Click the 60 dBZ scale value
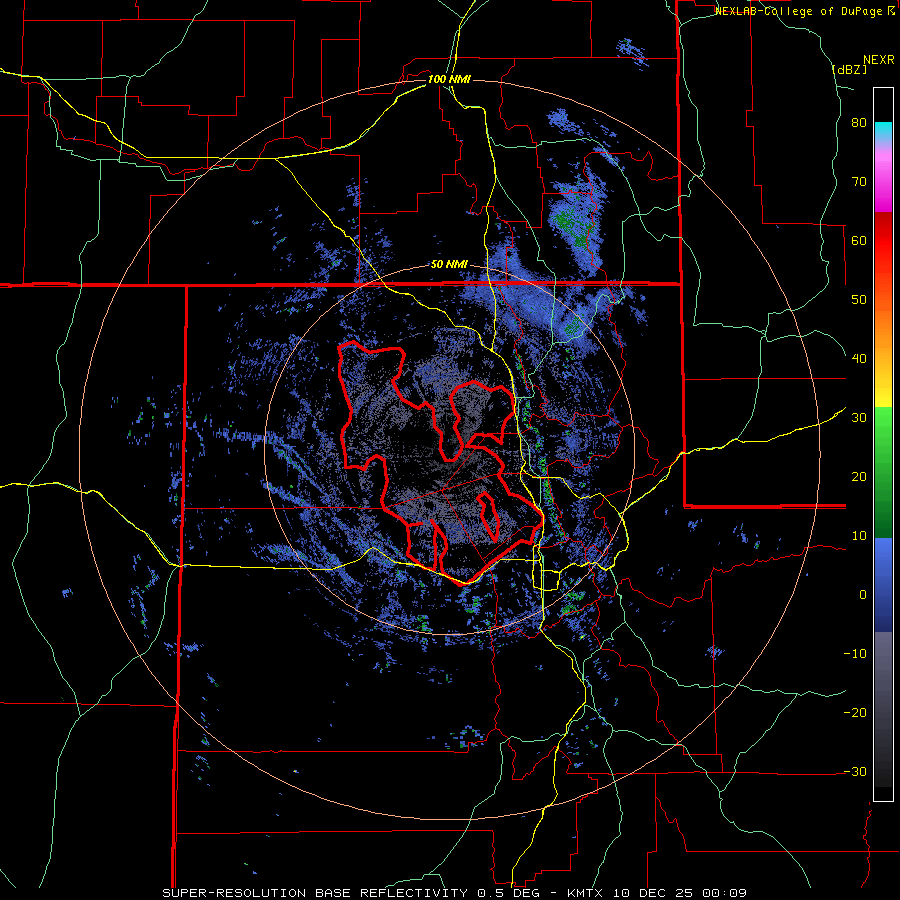This screenshot has height=900, width=900. pyautogui.click(x=859, y=240)
